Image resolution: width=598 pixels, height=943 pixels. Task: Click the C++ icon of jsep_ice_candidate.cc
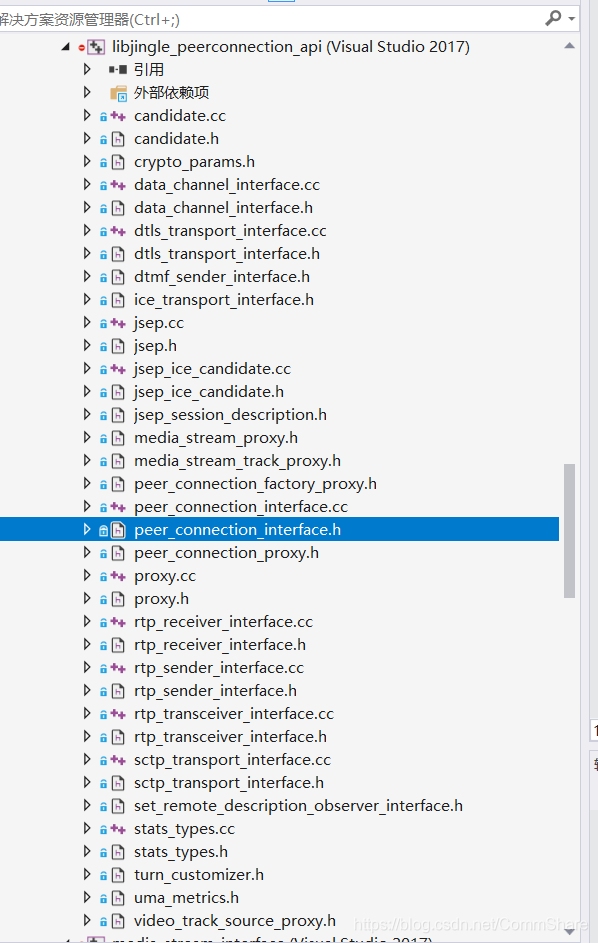119,369
